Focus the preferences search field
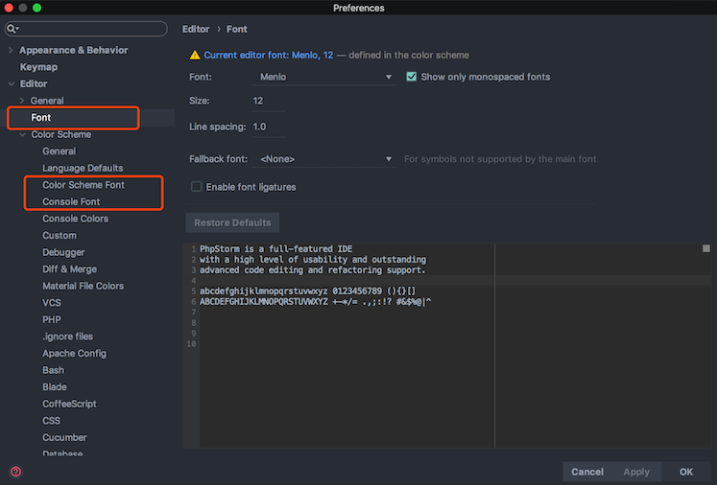The height and width of the screenshot is (485, 717). (x=86, y=29)
